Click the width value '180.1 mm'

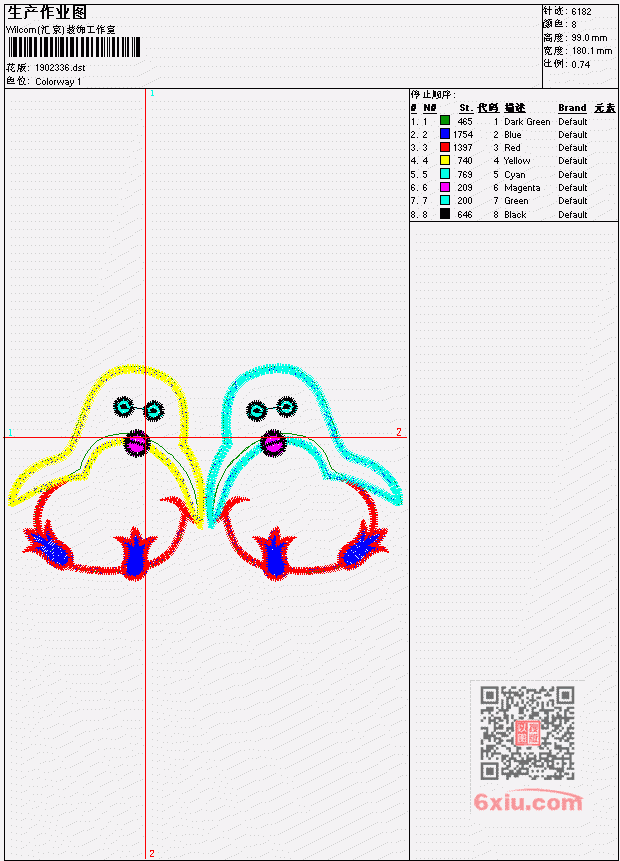591,51
